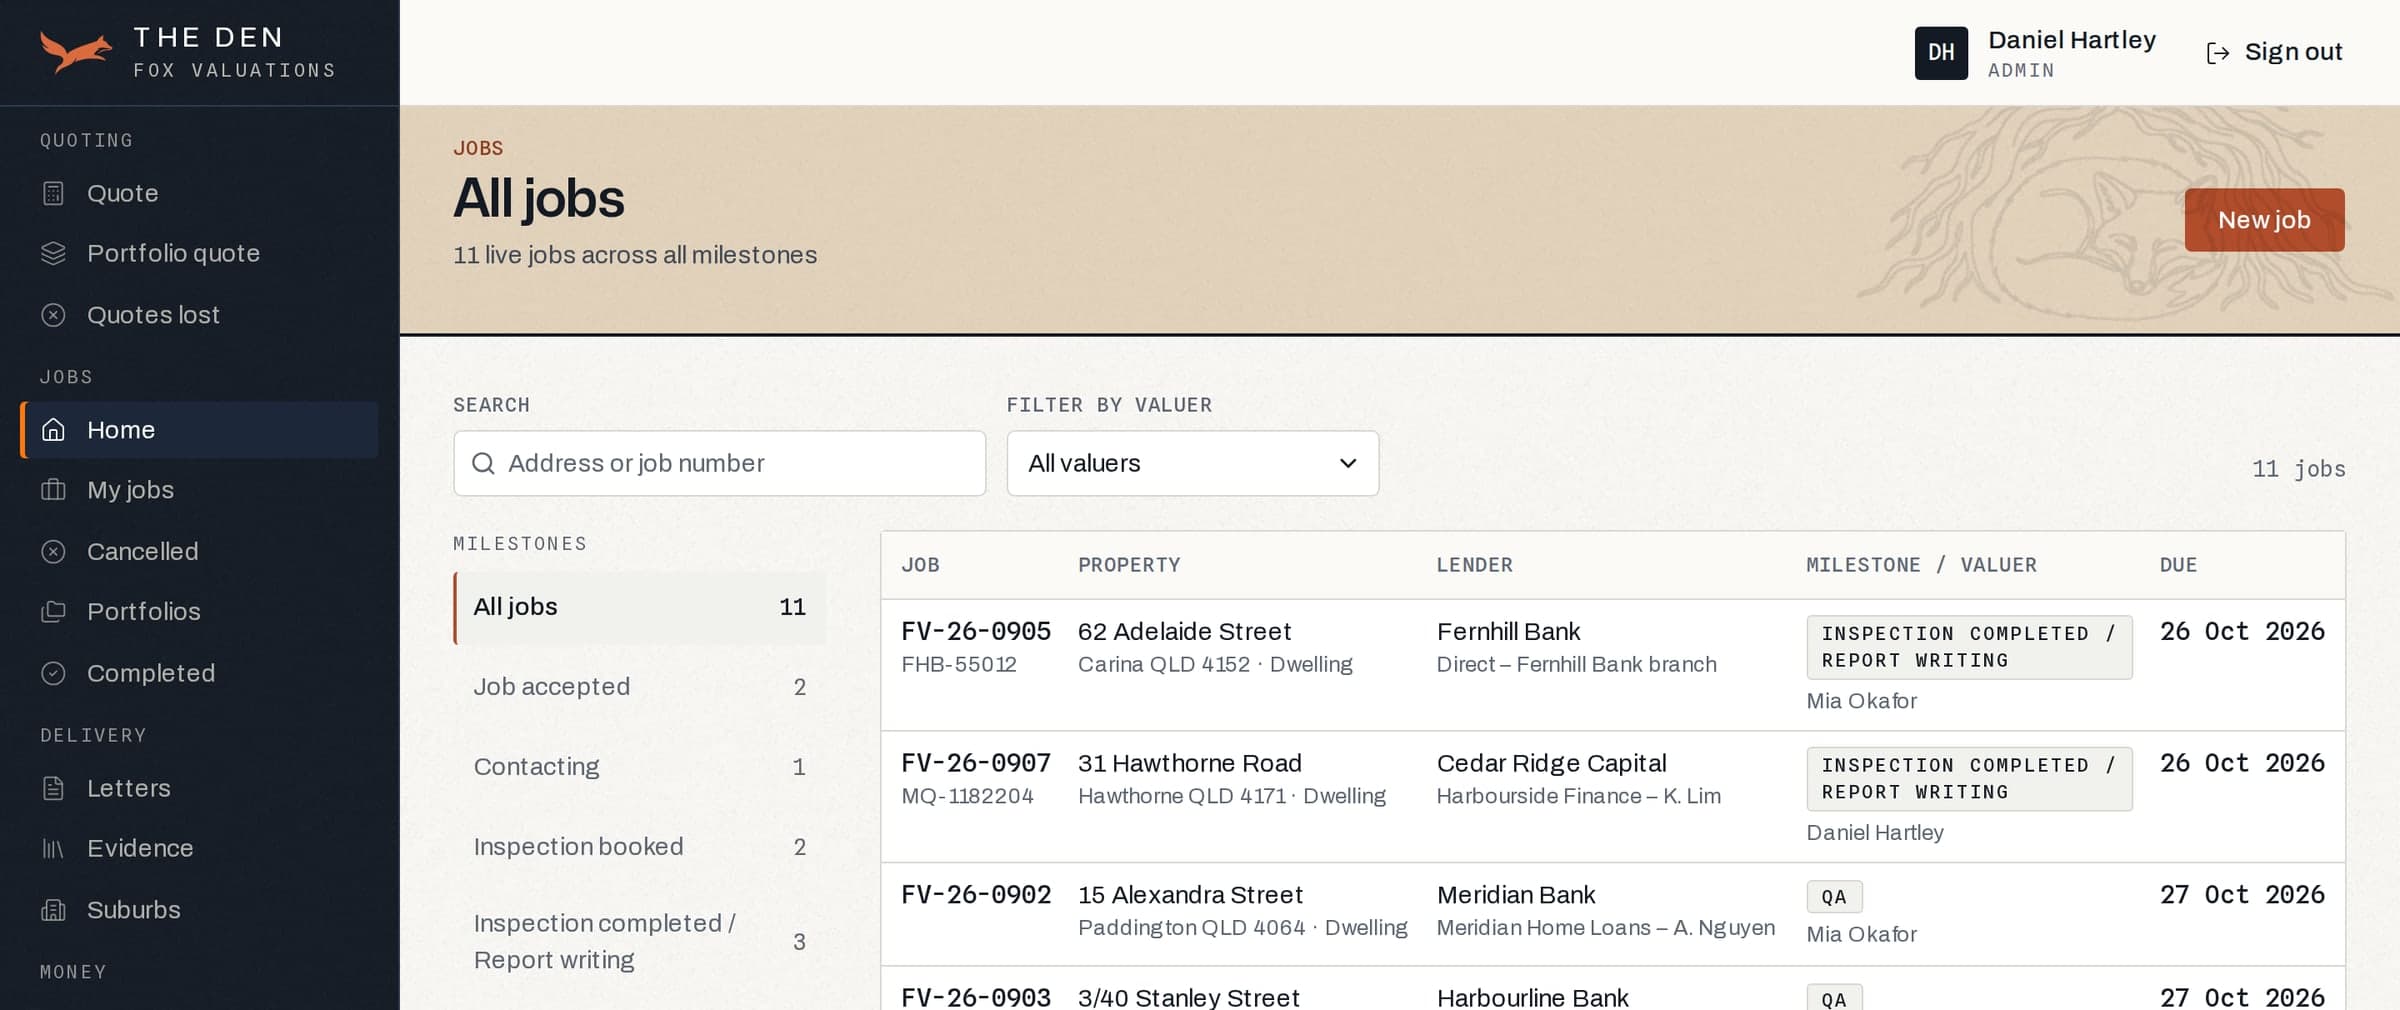The height and width of the screenshot is (1010, 2400).
Task: Click the search magnifier icon
Action: (483, 463)
